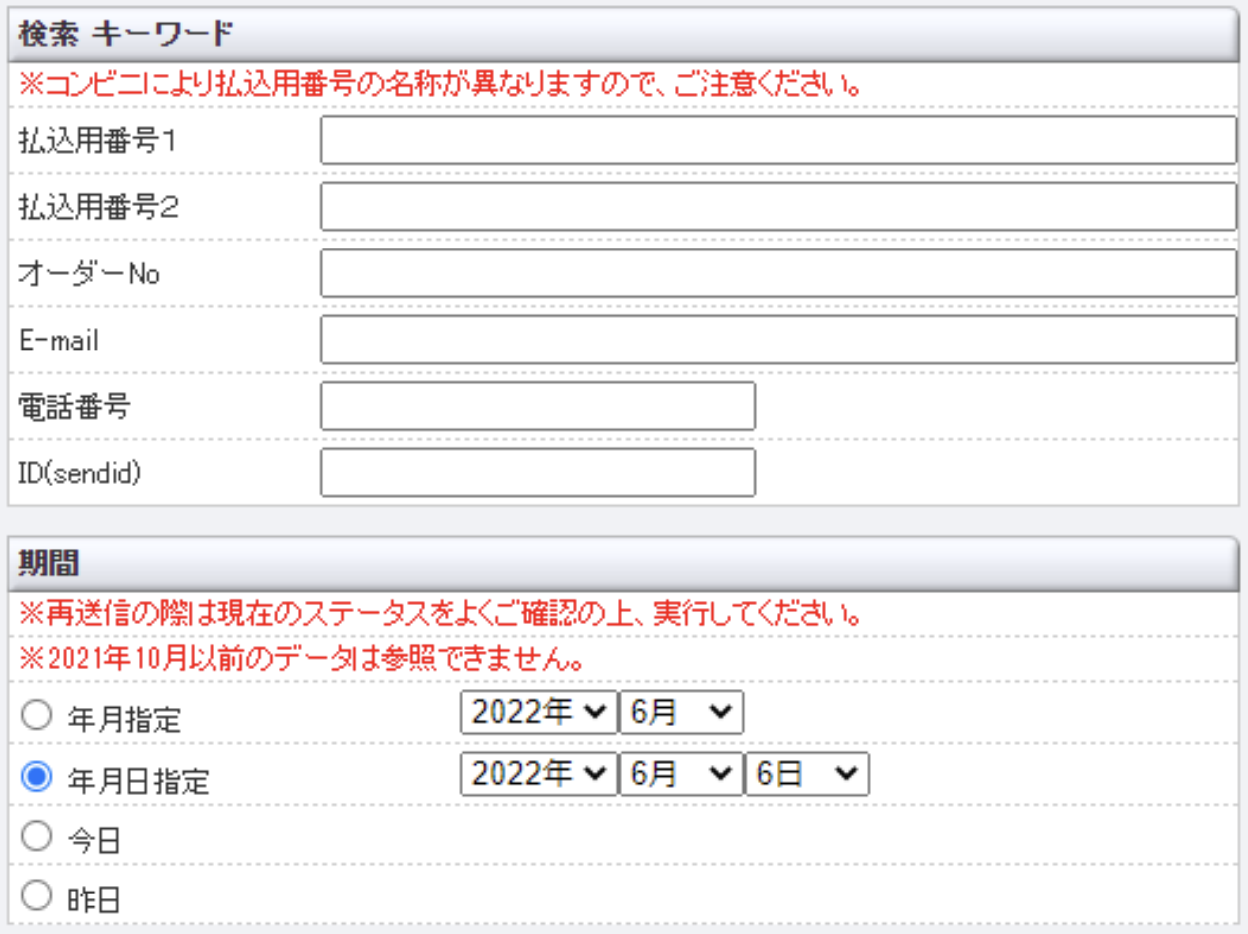Click the 払込用番号1 input field

(x=779, y=140)
